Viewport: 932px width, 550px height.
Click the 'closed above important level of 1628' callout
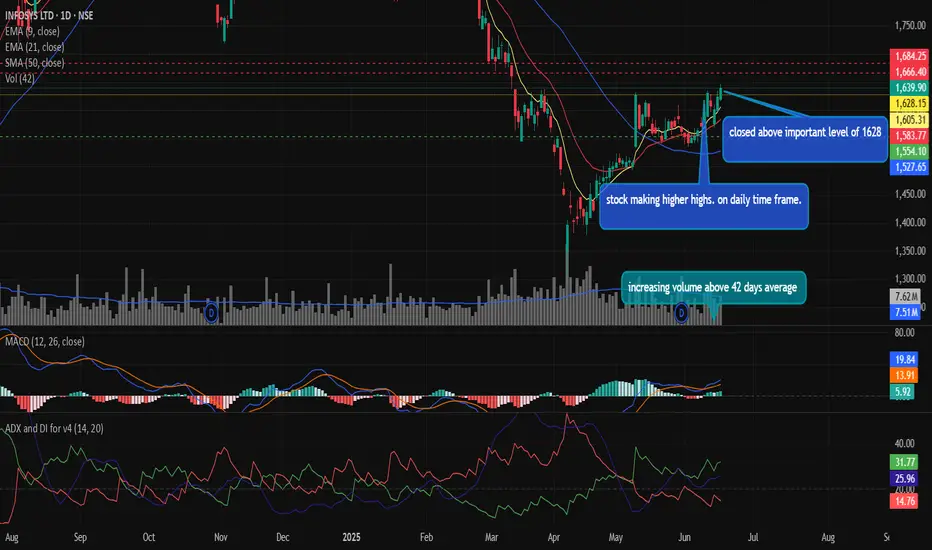[x=805, y=139]
